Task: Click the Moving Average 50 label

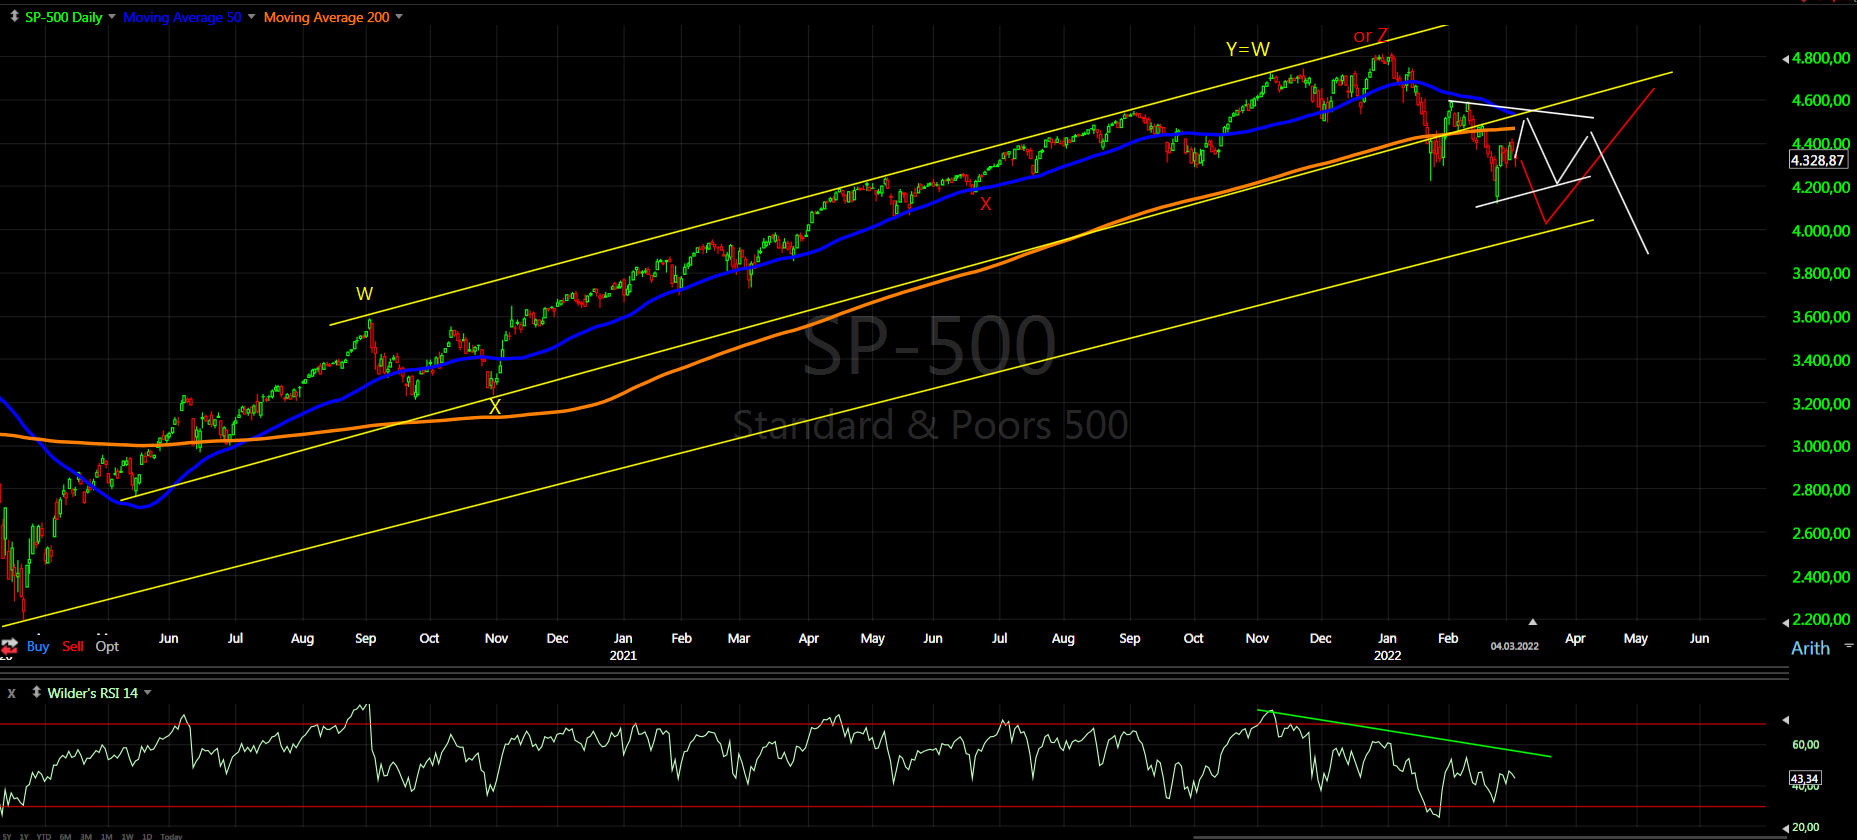Action: pyautogui.click(x=182, y=17)
